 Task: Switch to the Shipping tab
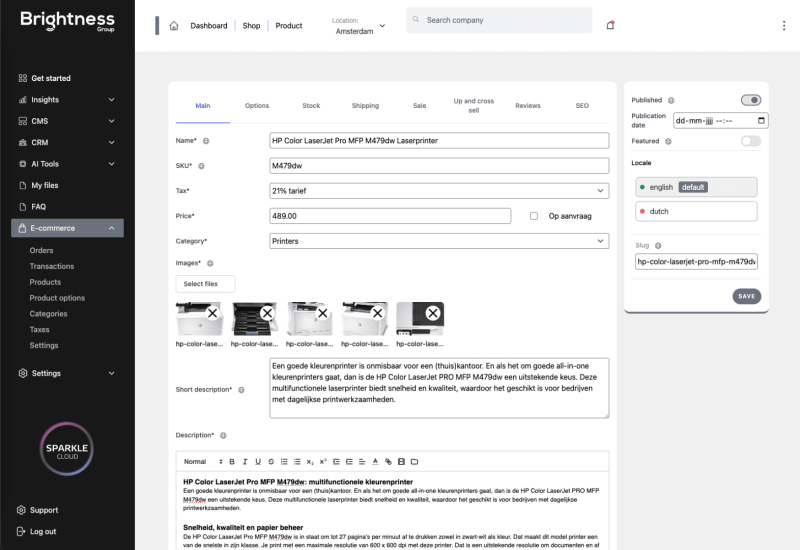click(x=365, y=106)
